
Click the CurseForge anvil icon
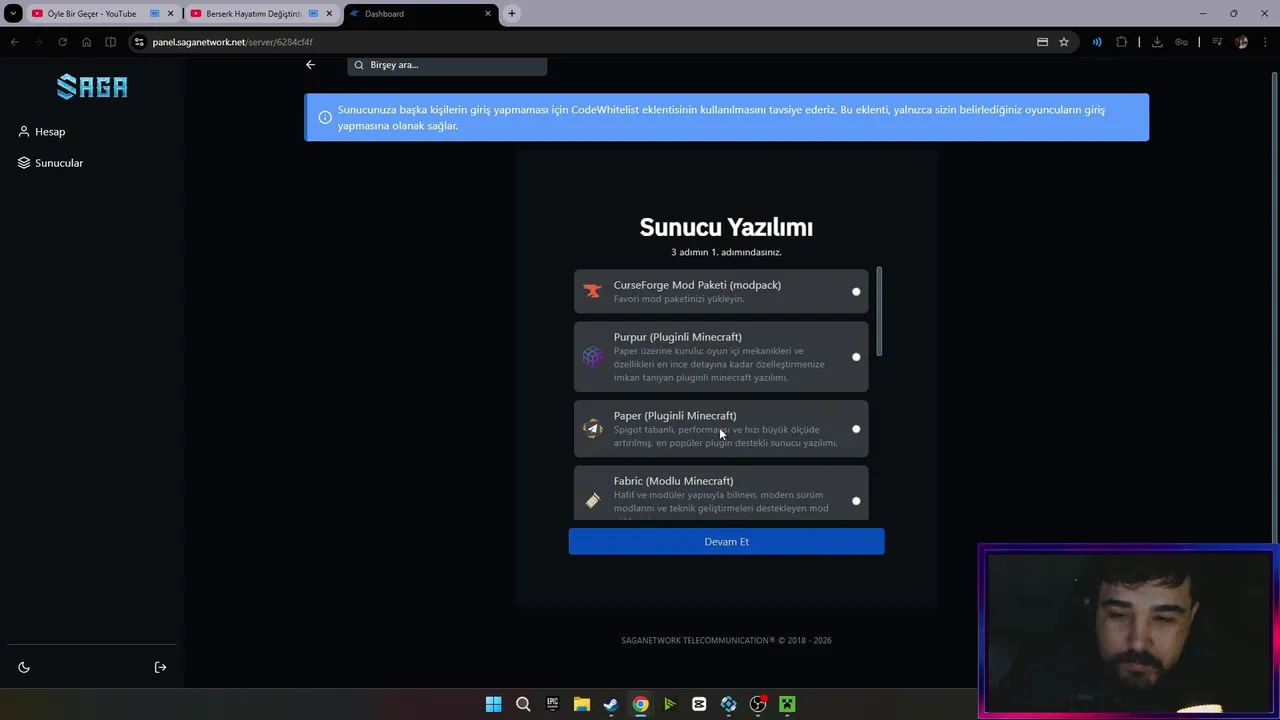[x=593, y=292]
